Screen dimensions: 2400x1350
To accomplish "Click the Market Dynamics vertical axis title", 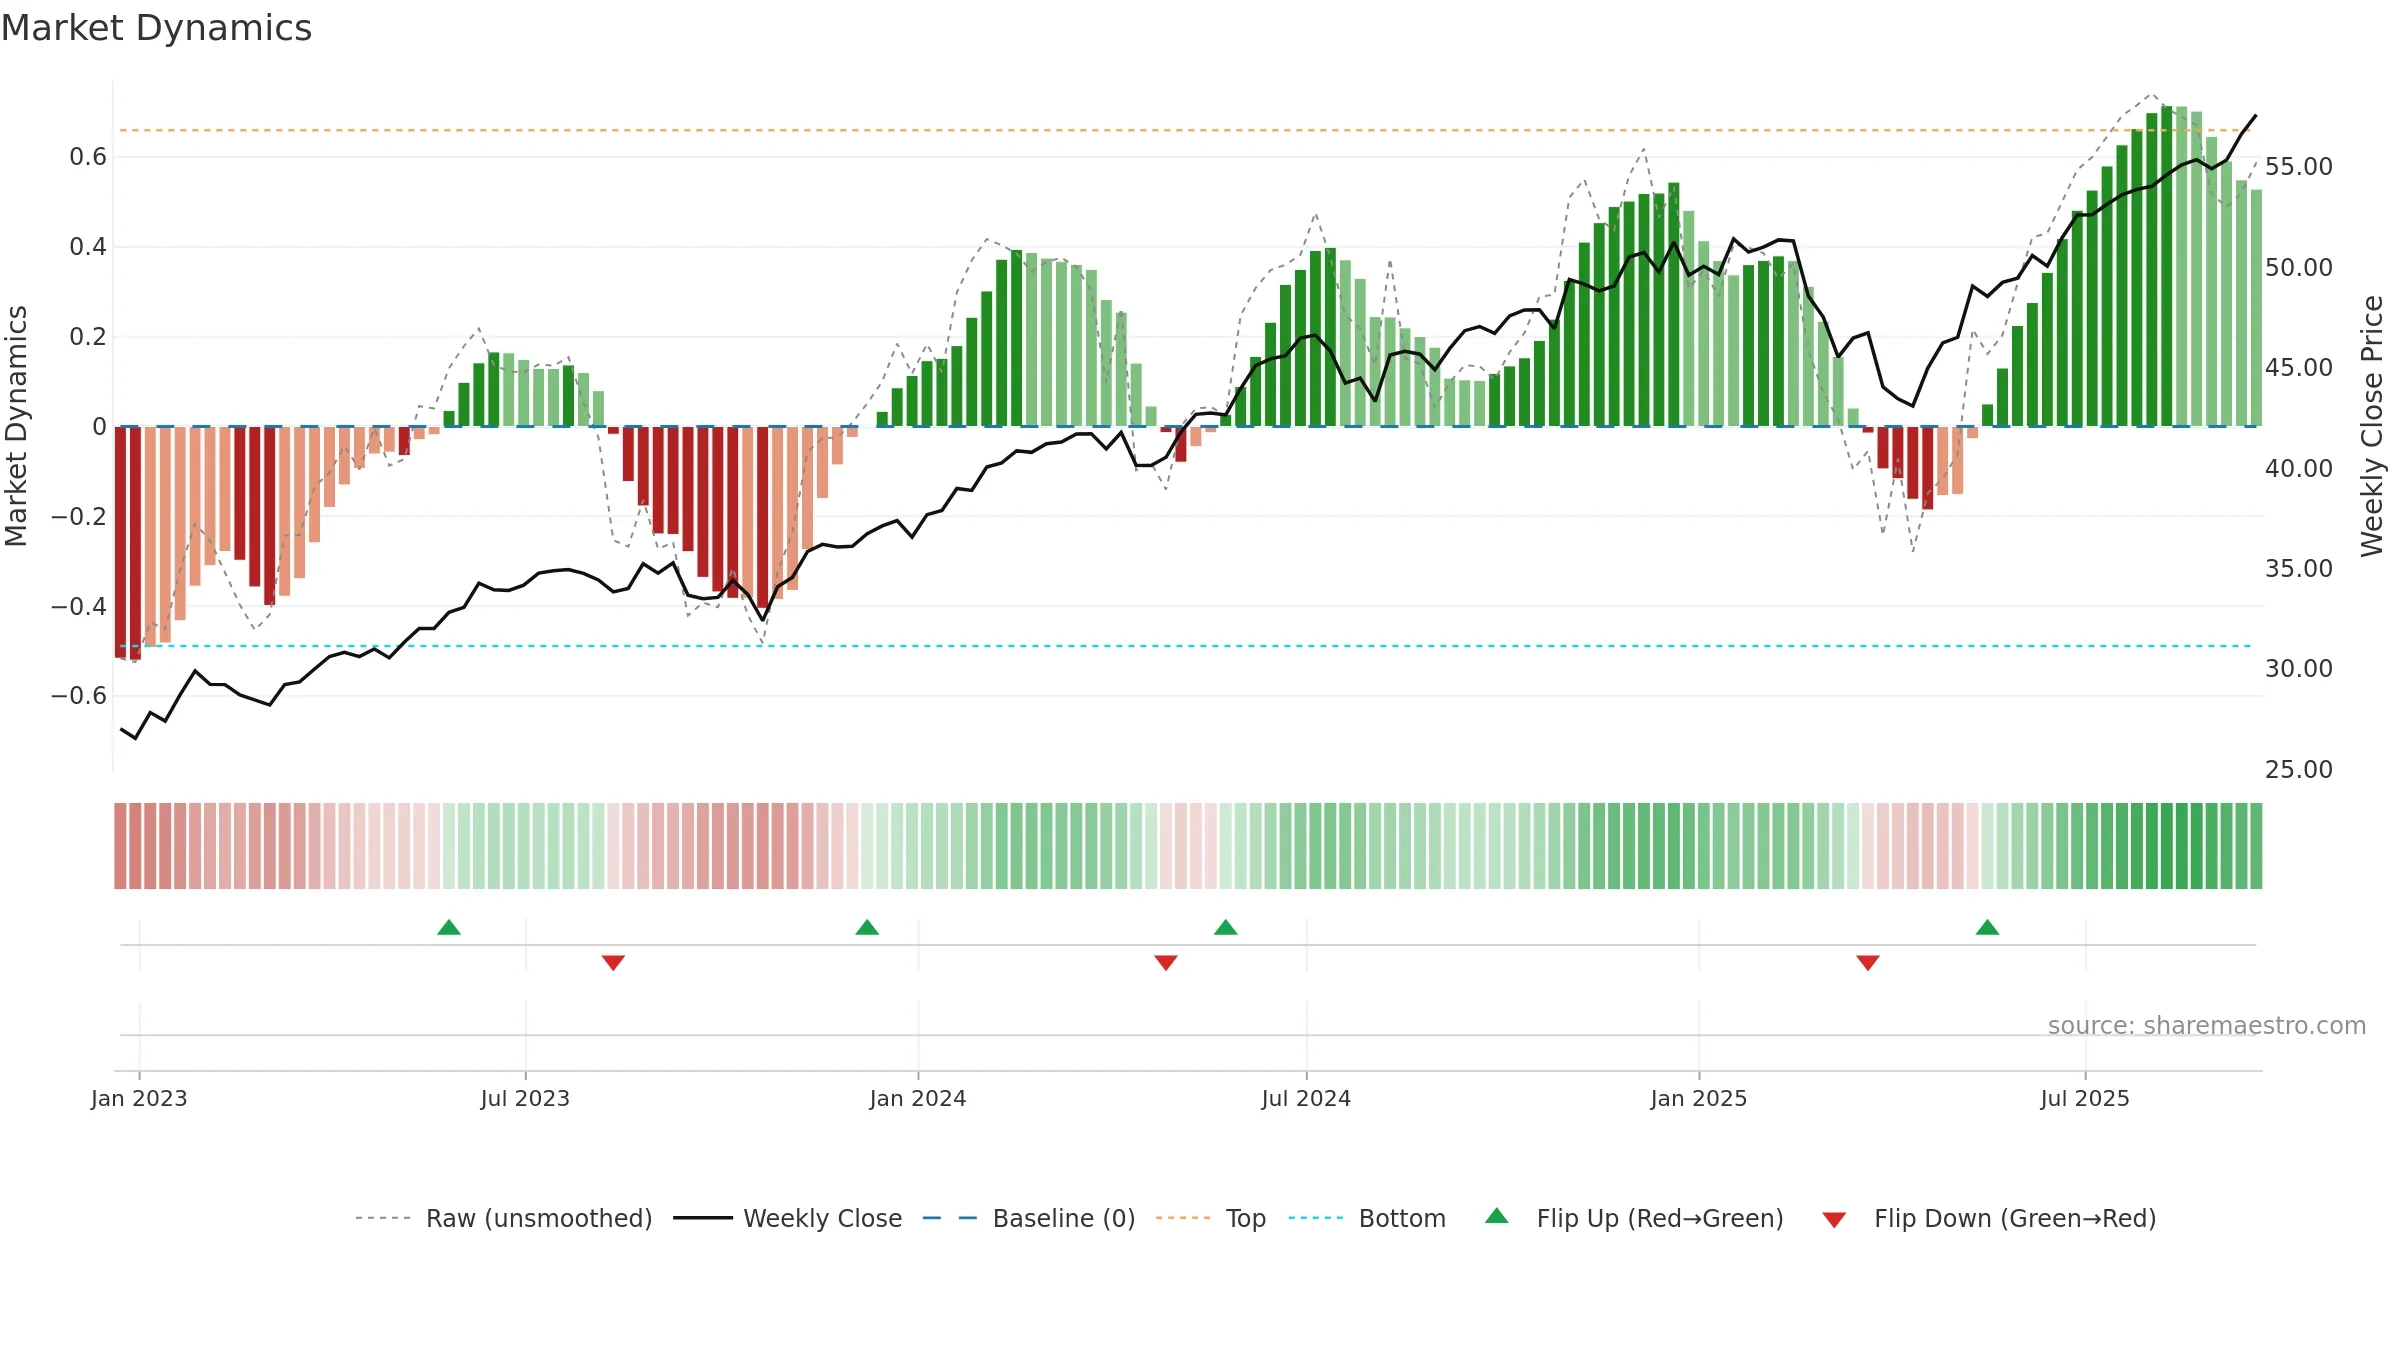I will pos(16,426).
